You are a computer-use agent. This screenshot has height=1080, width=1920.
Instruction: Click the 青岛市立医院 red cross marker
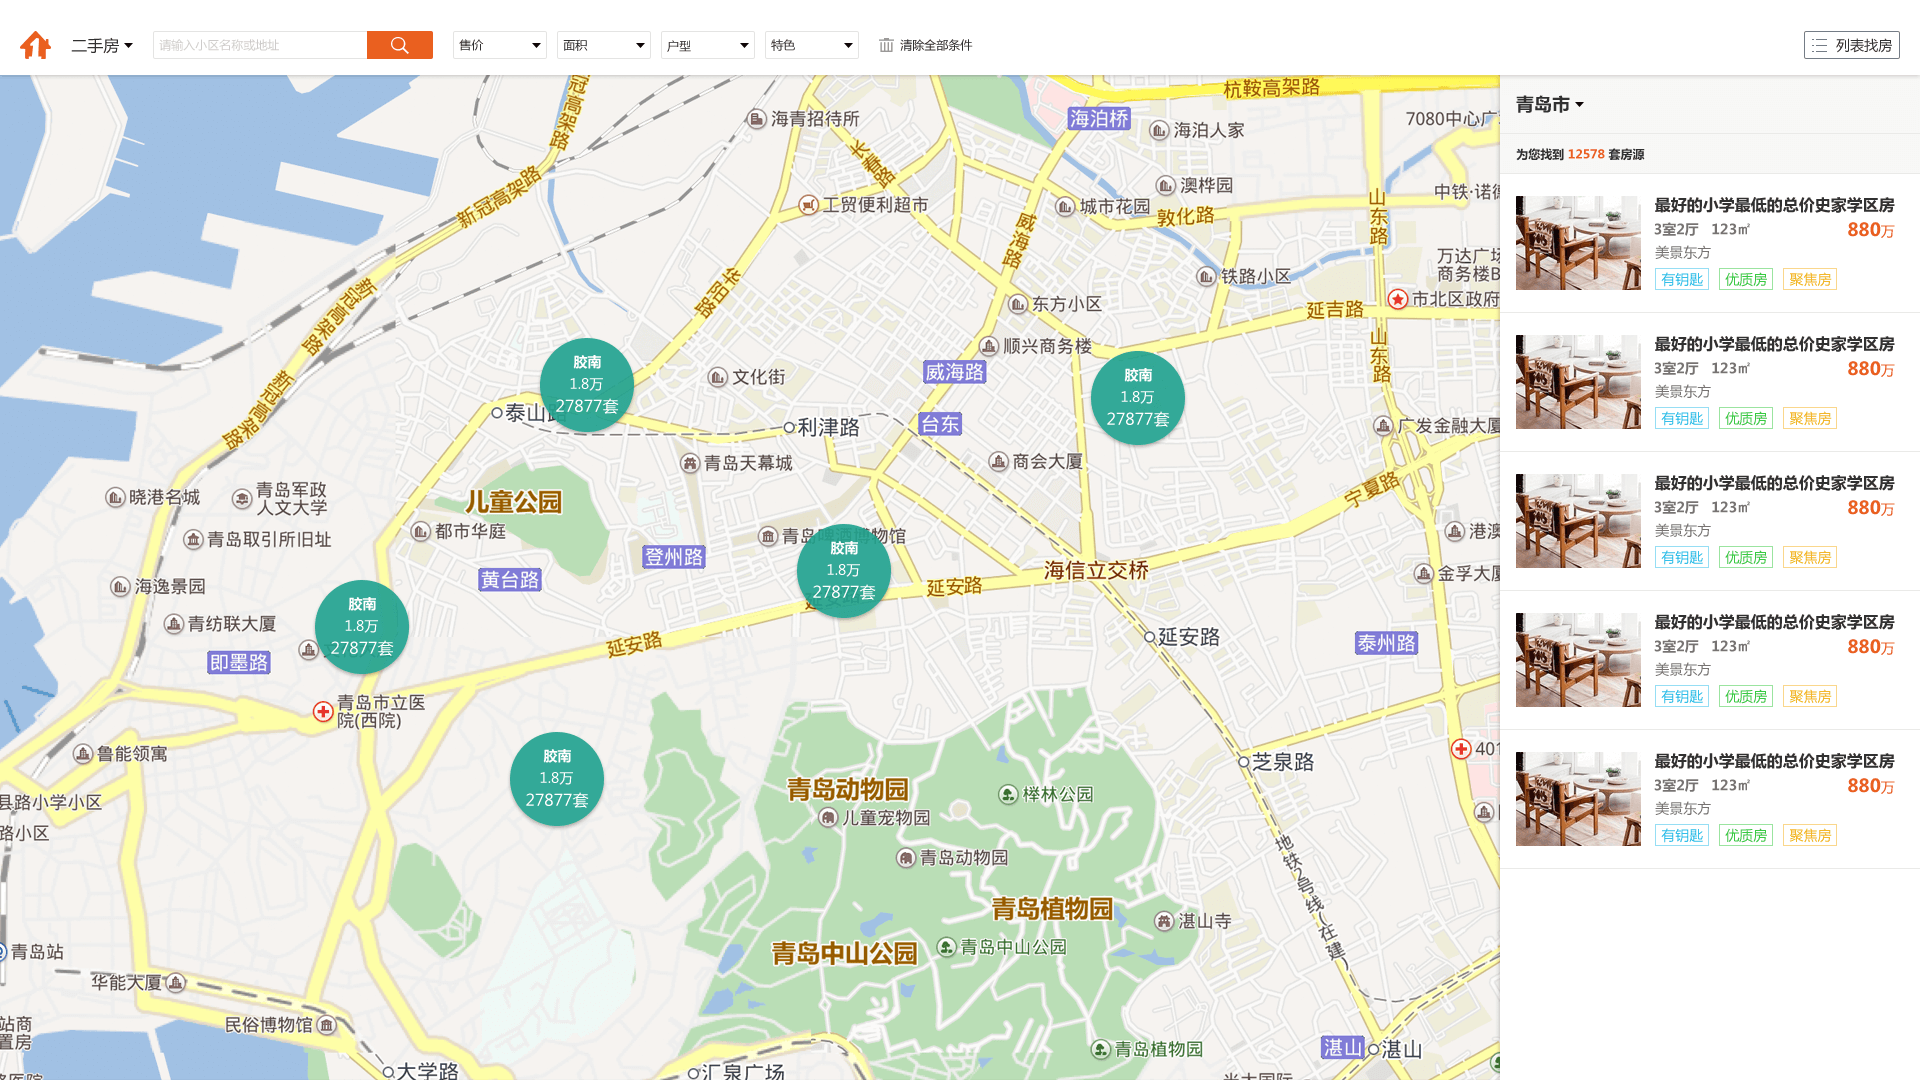323,712
